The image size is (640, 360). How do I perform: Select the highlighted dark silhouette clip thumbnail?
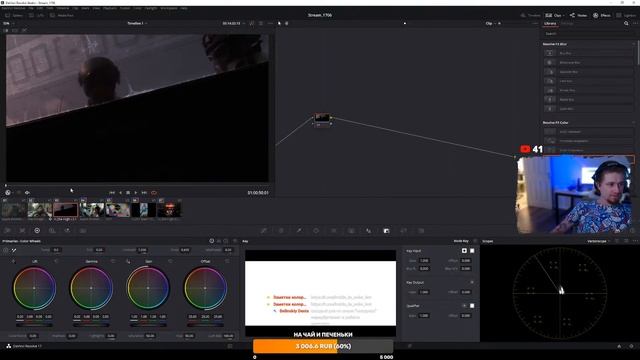(x=65, y=210)
